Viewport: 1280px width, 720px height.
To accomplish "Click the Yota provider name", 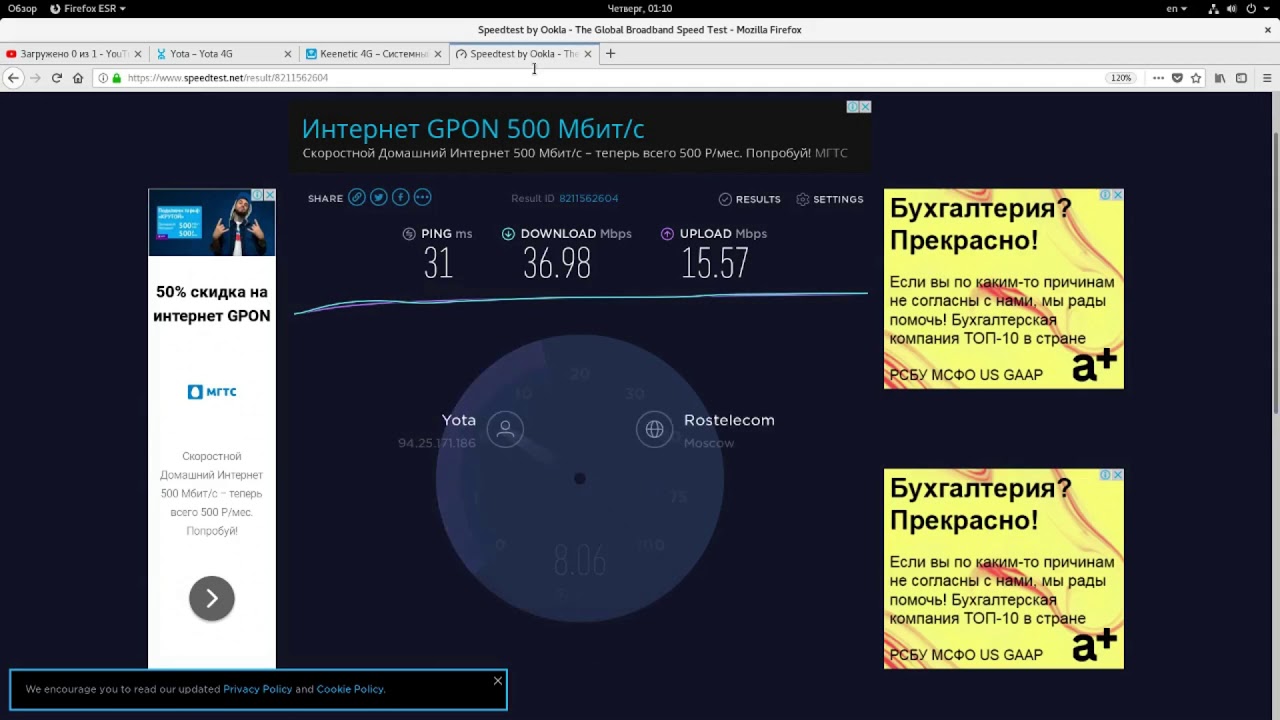I will [459, 420].
